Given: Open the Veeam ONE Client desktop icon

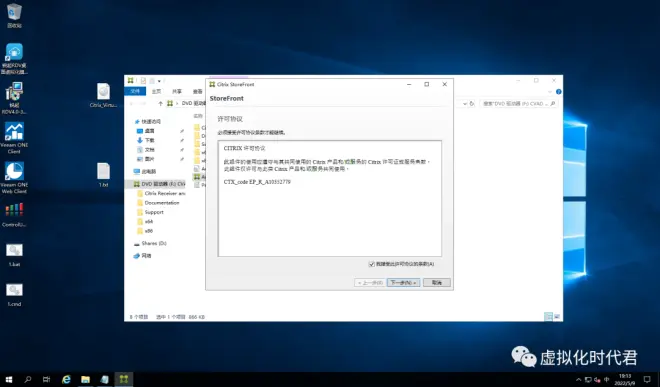Looking at the screenshot, I should coord(14,137).
